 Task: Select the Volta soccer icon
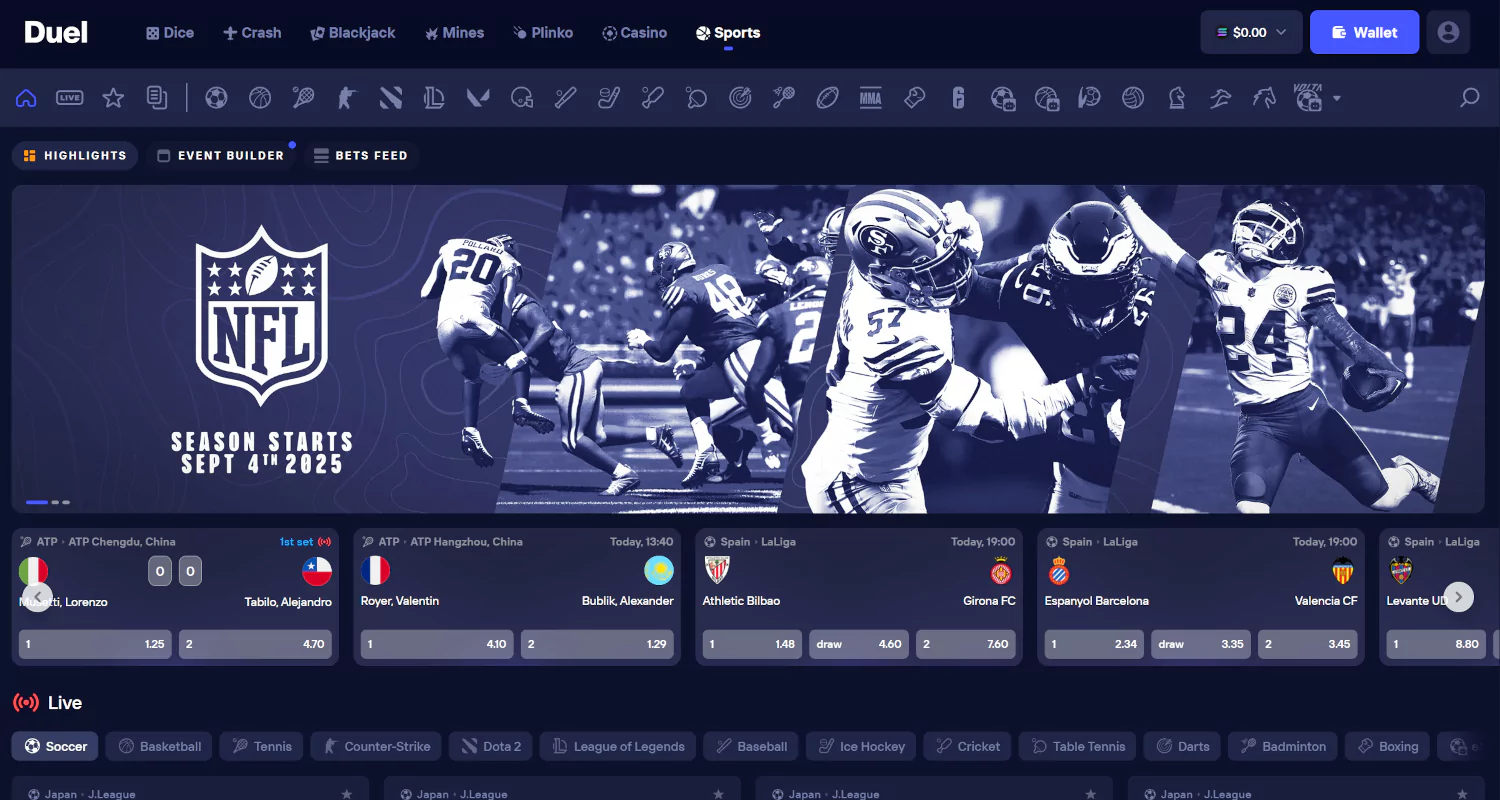(x=1308, y=97)
